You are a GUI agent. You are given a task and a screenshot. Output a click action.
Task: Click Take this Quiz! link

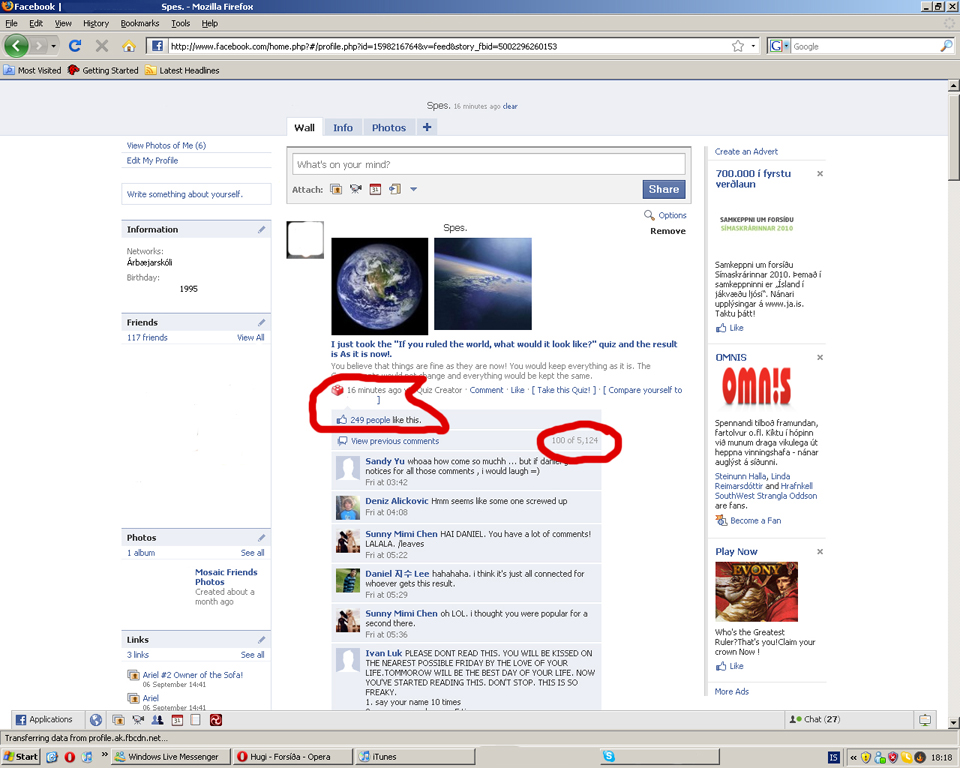click(564, 390)
